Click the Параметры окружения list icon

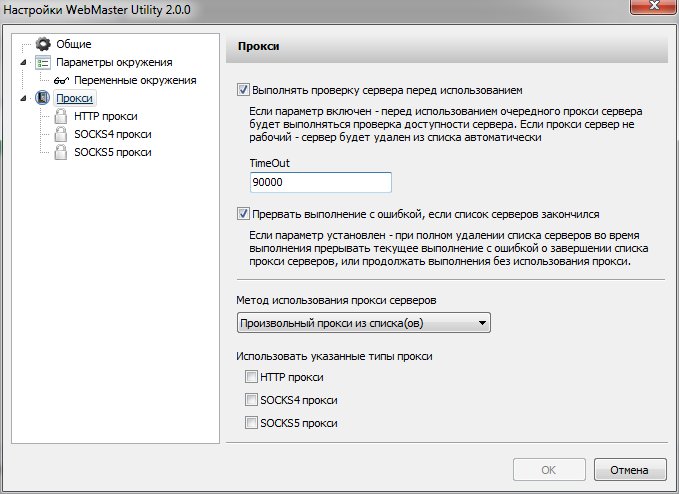(x=43, y=62)
